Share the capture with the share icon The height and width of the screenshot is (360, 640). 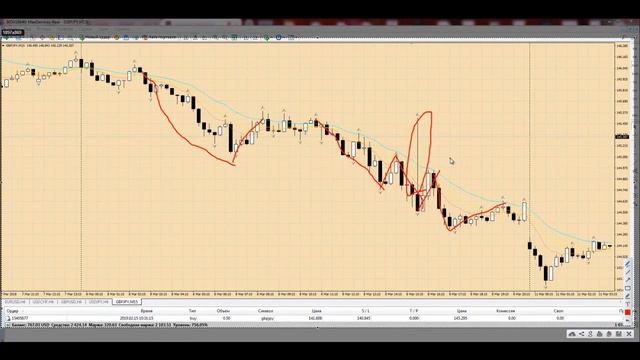[x=582, y=334]
